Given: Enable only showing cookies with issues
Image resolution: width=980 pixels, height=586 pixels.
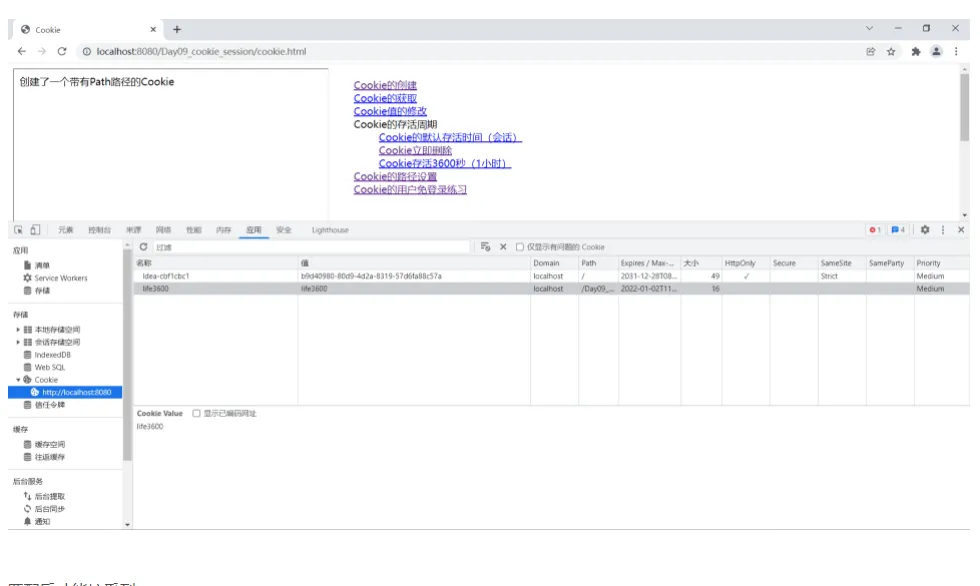Looking at the screenshot, I should click(519, 247).
